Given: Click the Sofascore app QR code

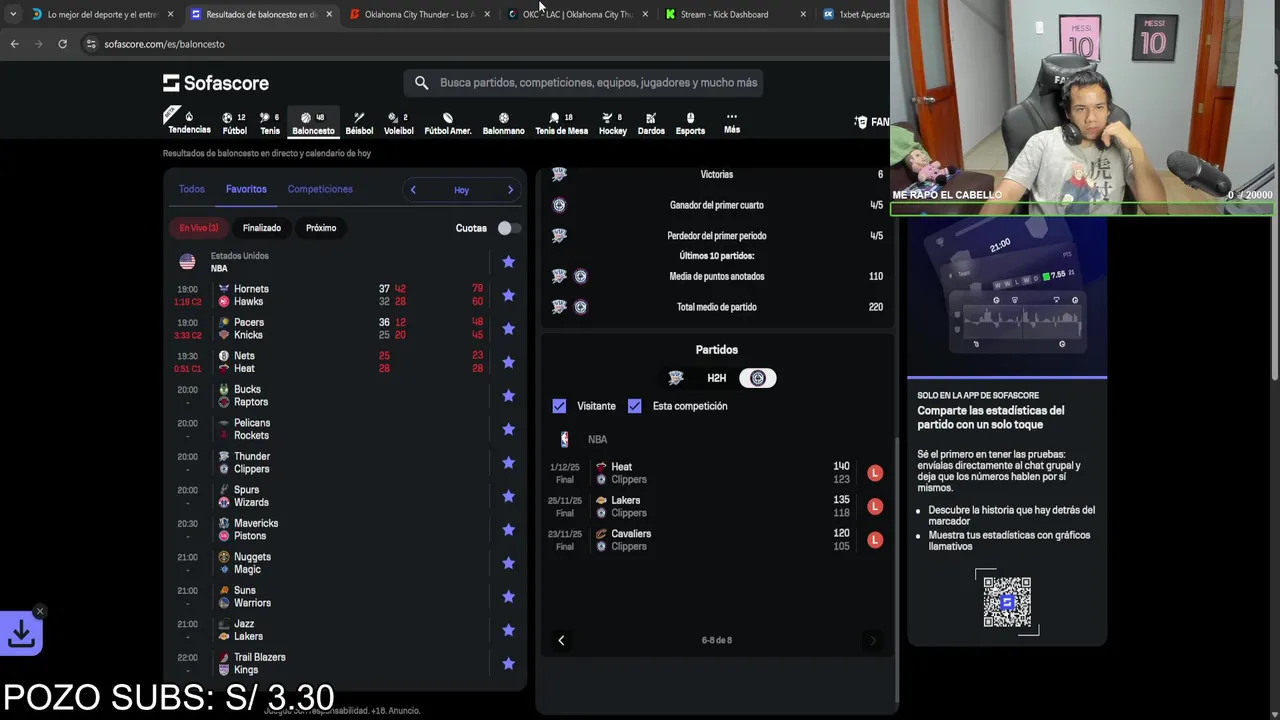Looking at the screenshot, I should (x=1007, y=602).
